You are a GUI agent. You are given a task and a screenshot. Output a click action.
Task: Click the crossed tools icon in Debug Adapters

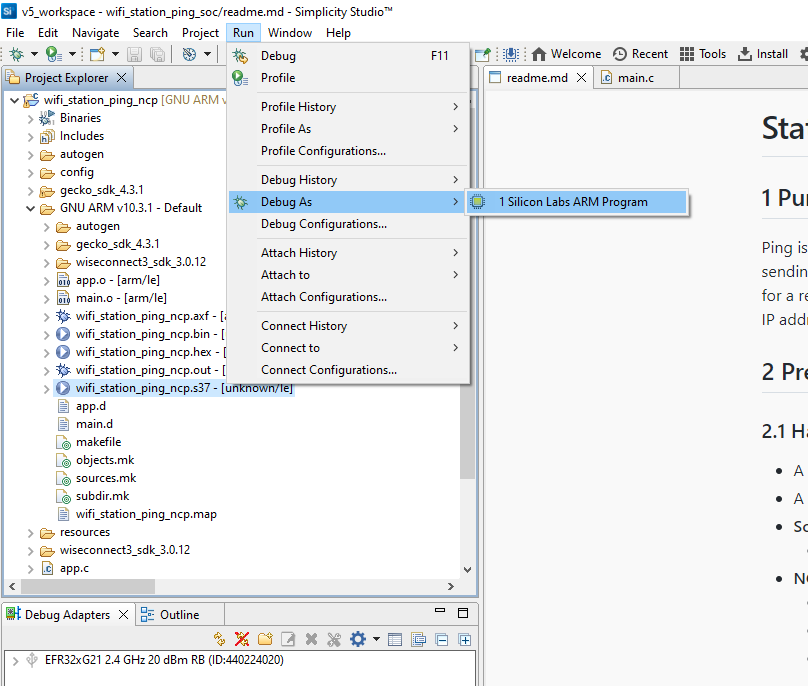[x=334, y=640]
